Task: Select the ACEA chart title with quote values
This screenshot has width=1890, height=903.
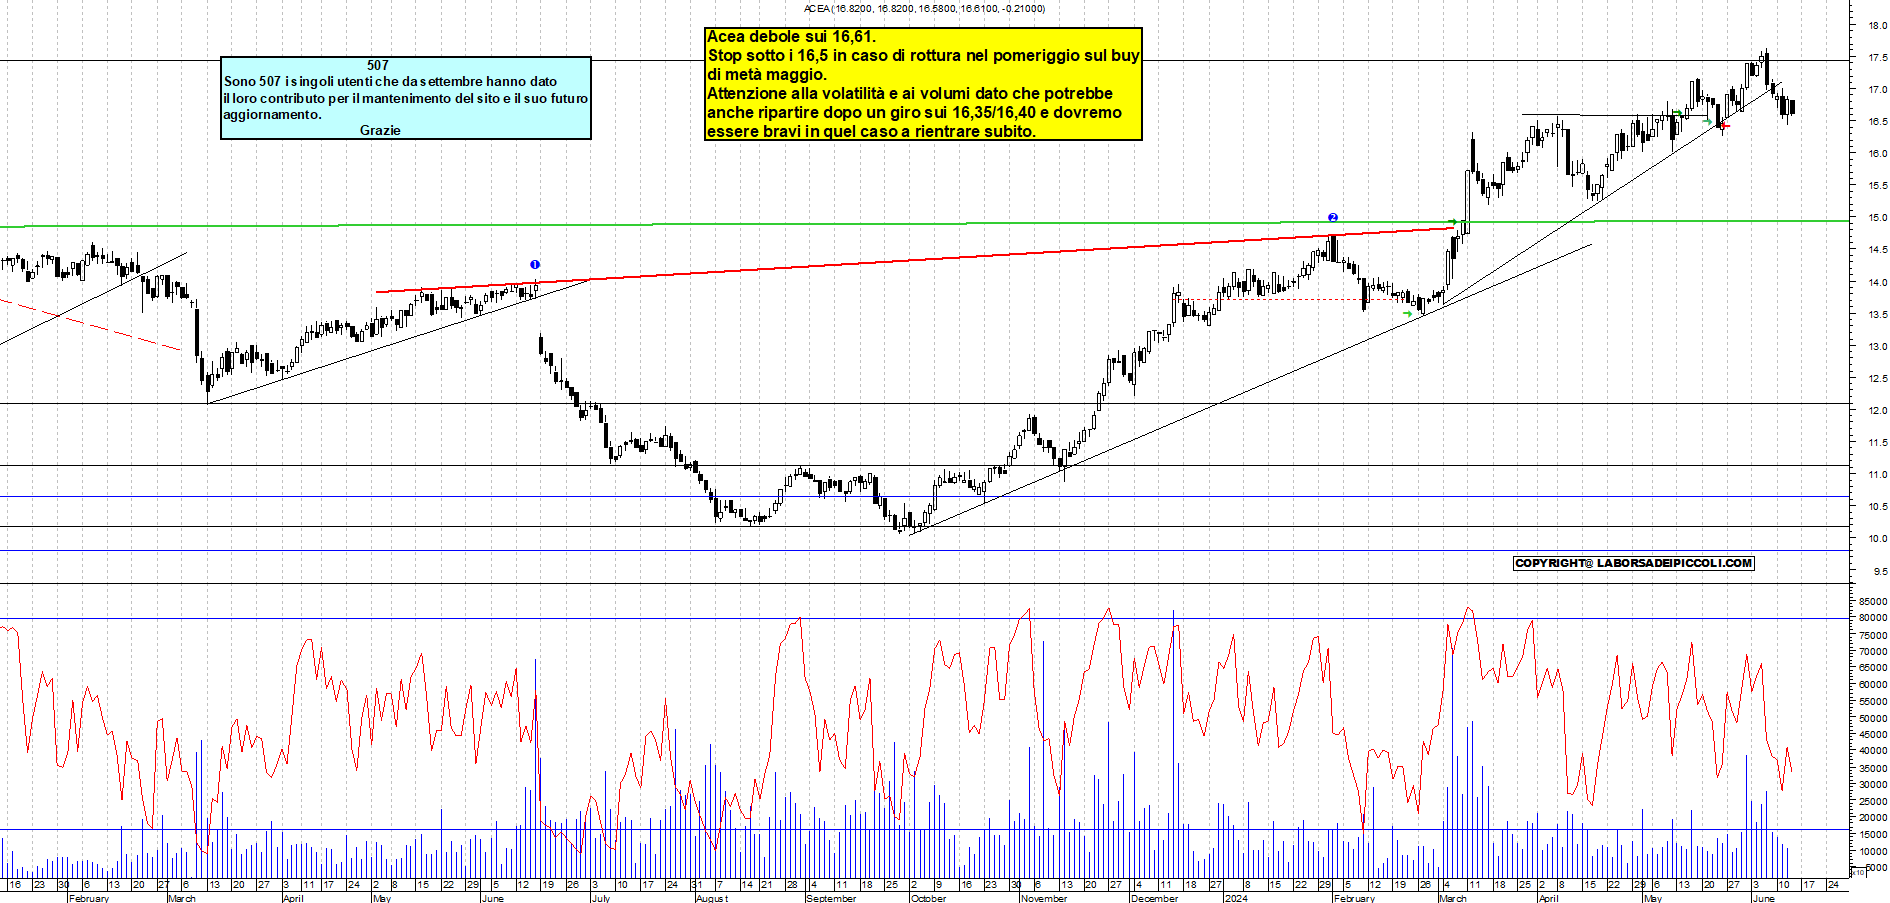Action: [x=925, y=8]
